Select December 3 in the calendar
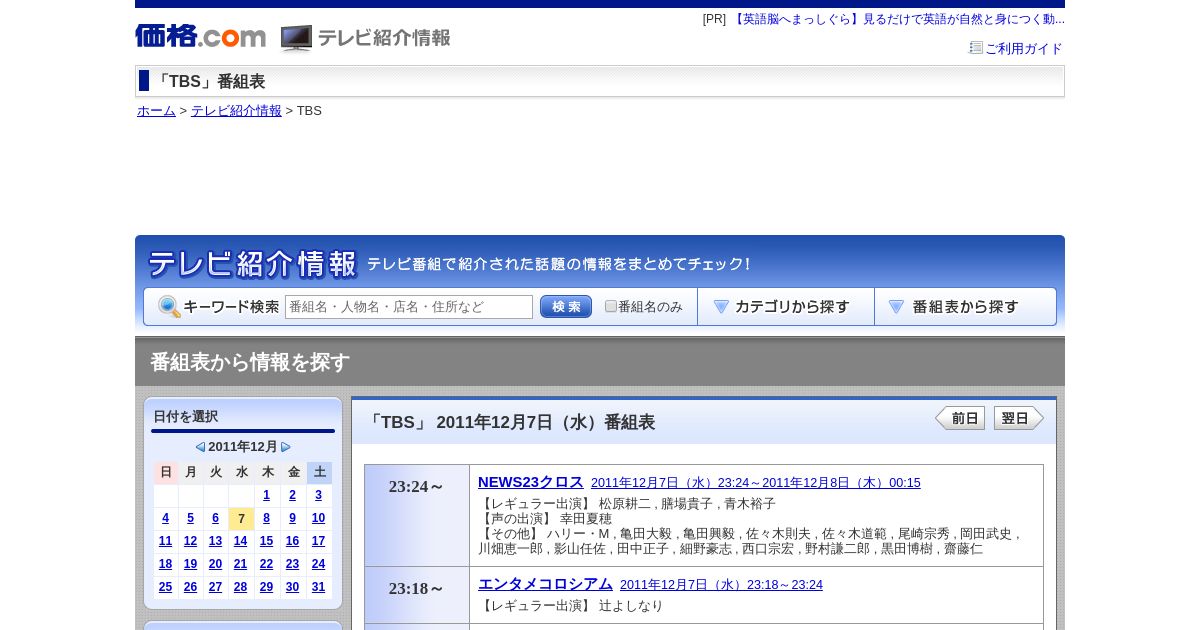This screenshot has width=1200, height=630. click(318, 495)
